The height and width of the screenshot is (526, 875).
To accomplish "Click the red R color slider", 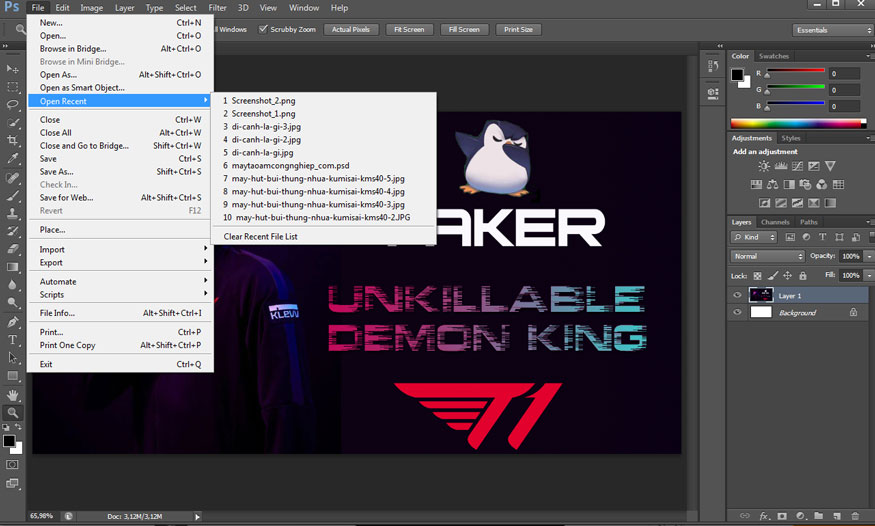I will 795,71.
